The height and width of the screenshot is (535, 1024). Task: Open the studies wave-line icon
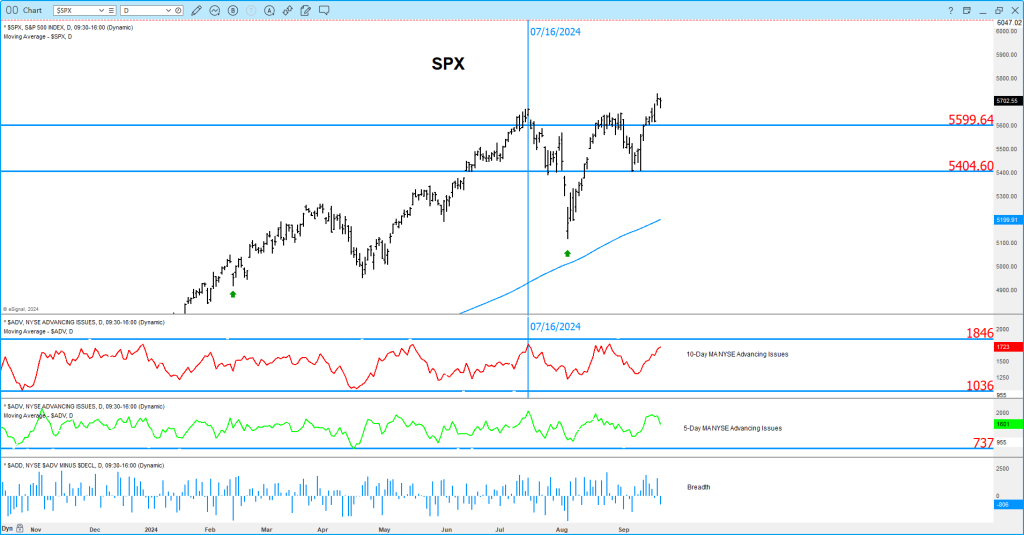coord(215,10)
